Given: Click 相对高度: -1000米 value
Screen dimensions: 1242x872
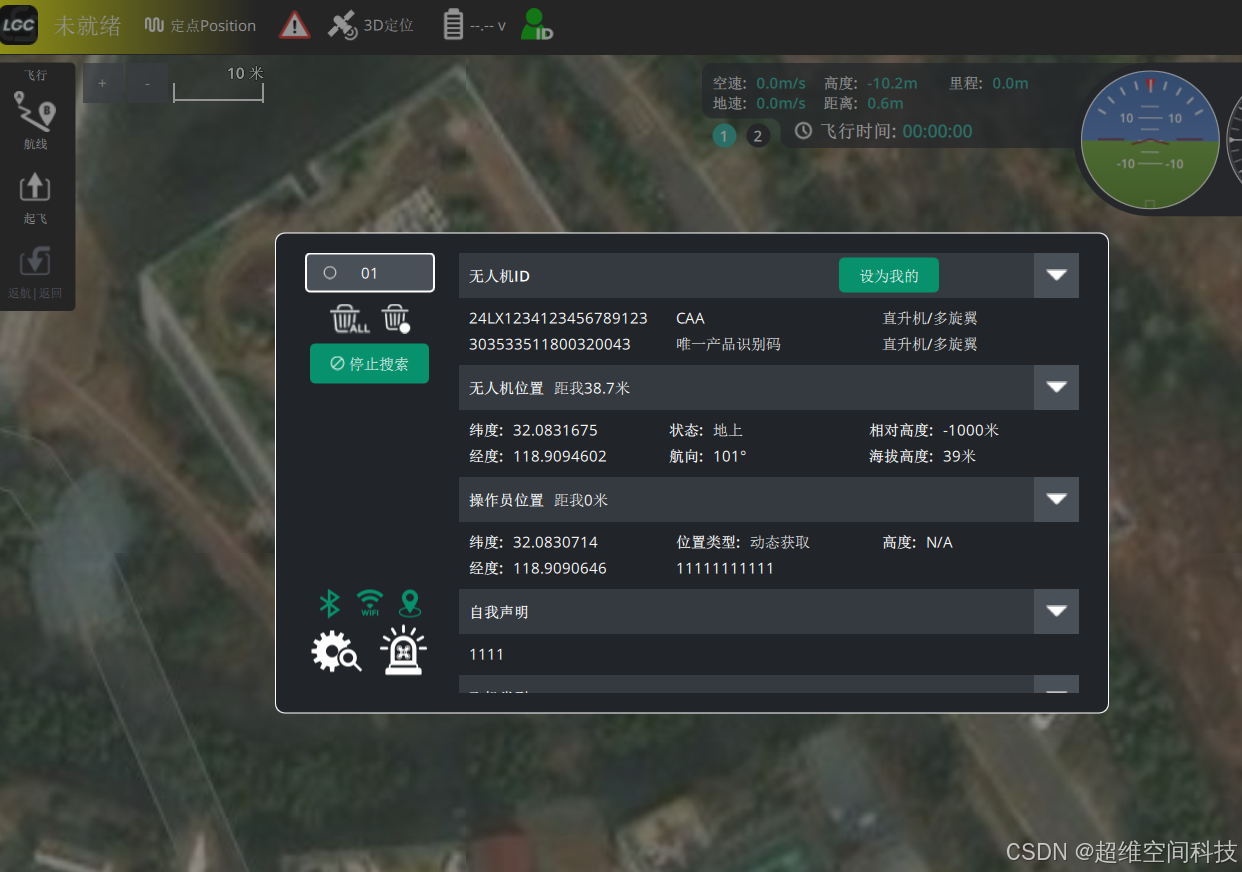Looking at the screenshot, I should [x=934, y=430].
